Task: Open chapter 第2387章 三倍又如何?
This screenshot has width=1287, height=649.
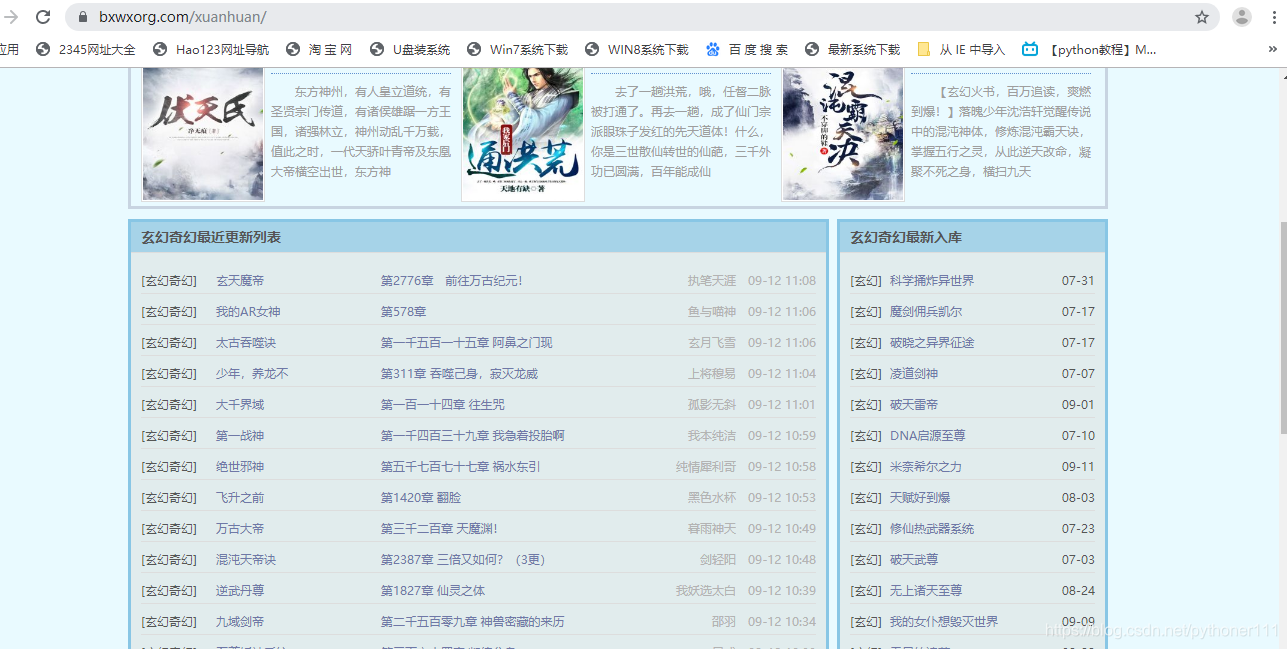Action: (463, 560)
